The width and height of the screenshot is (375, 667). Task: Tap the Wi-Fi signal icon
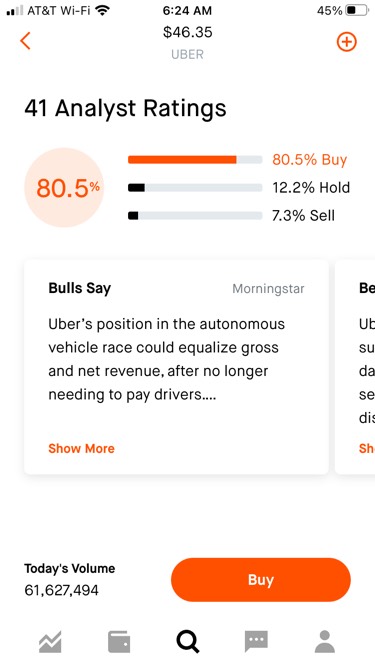click(102, 10)
